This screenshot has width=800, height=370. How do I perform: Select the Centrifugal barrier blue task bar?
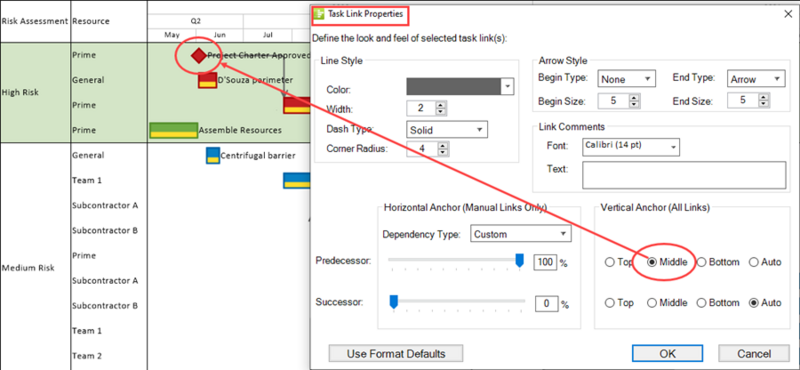(x=213, y=156)
